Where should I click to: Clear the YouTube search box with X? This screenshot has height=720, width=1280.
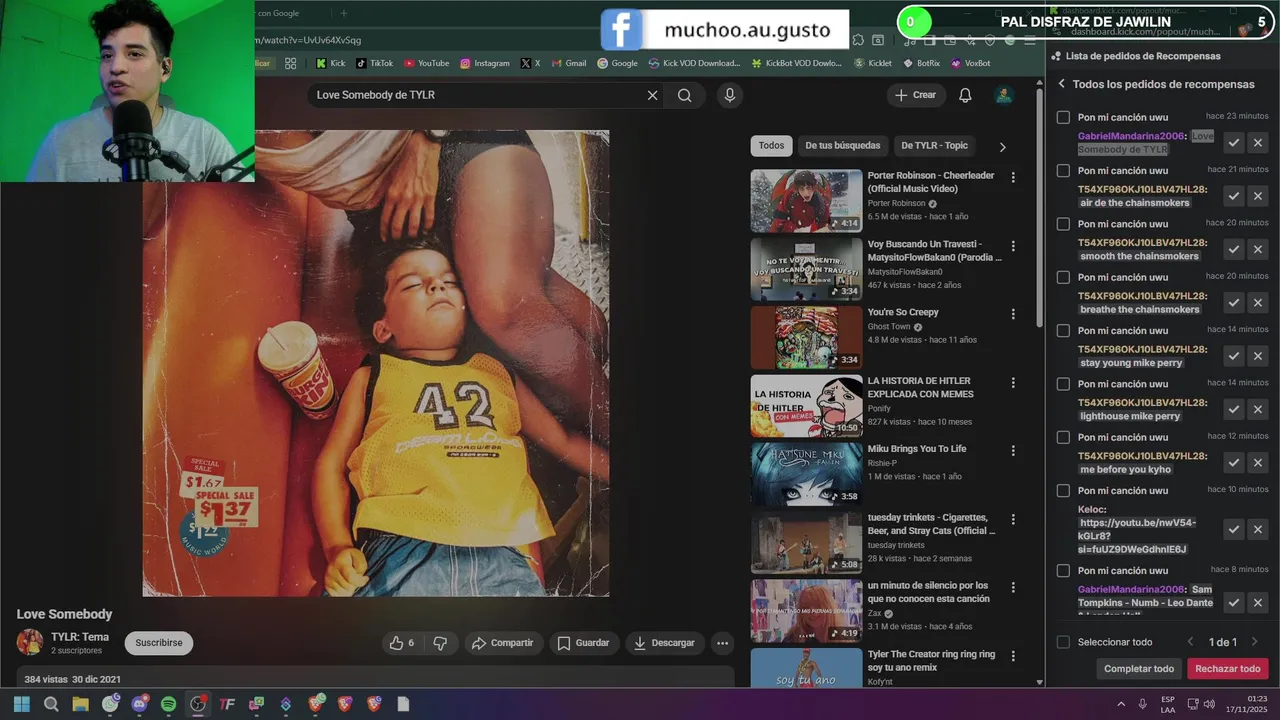[x=652, y=95]
